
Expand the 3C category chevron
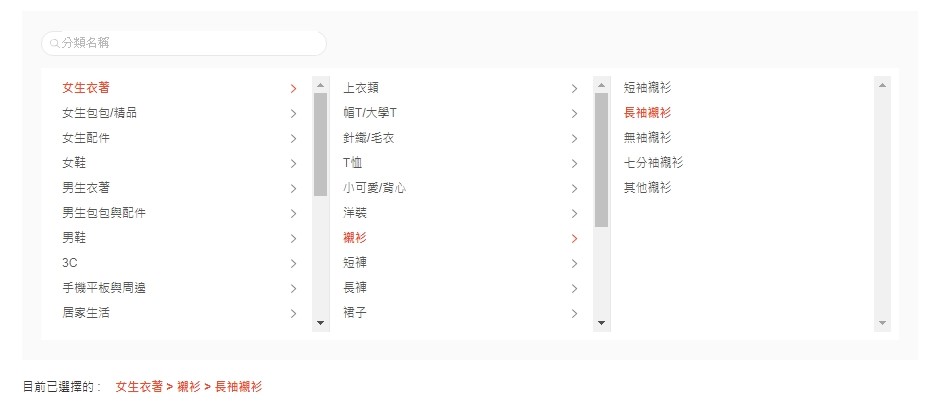[x=293, y=263]
